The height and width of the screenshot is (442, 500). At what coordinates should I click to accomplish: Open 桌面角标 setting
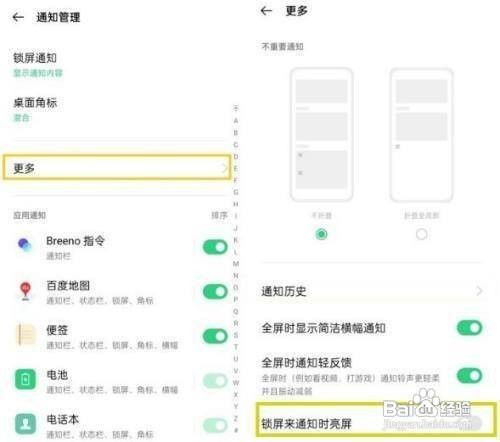[x=117, y=110]
